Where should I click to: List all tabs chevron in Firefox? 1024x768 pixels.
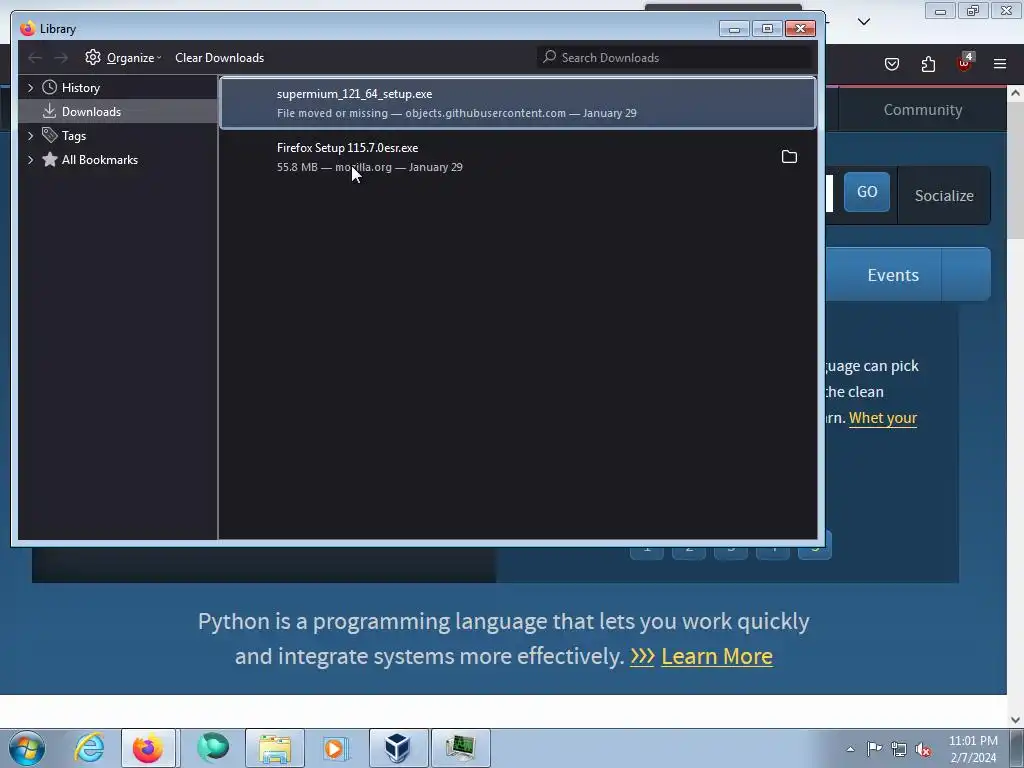click(x=863, y=22)
